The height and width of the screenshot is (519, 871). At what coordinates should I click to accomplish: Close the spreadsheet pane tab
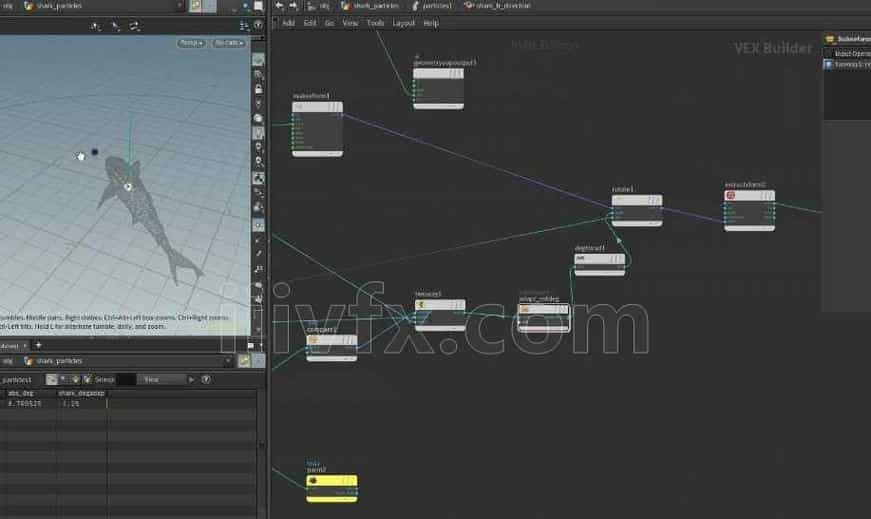pyautogui.click(x=25, y=346)
